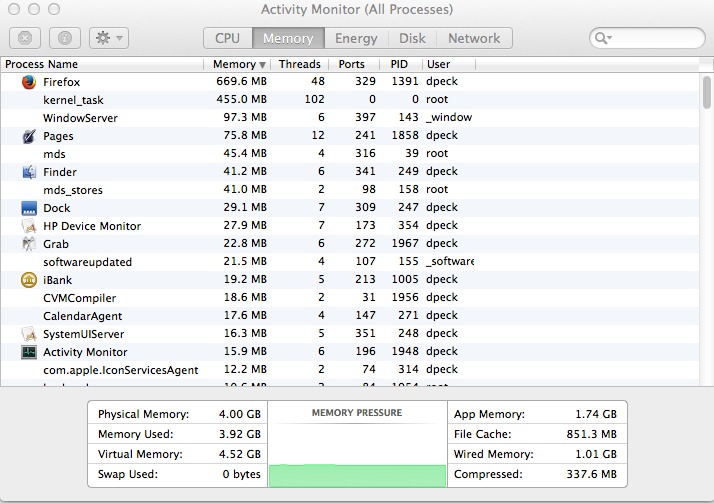Select the Pages app icon
The image size is (714, 503).
29,136
